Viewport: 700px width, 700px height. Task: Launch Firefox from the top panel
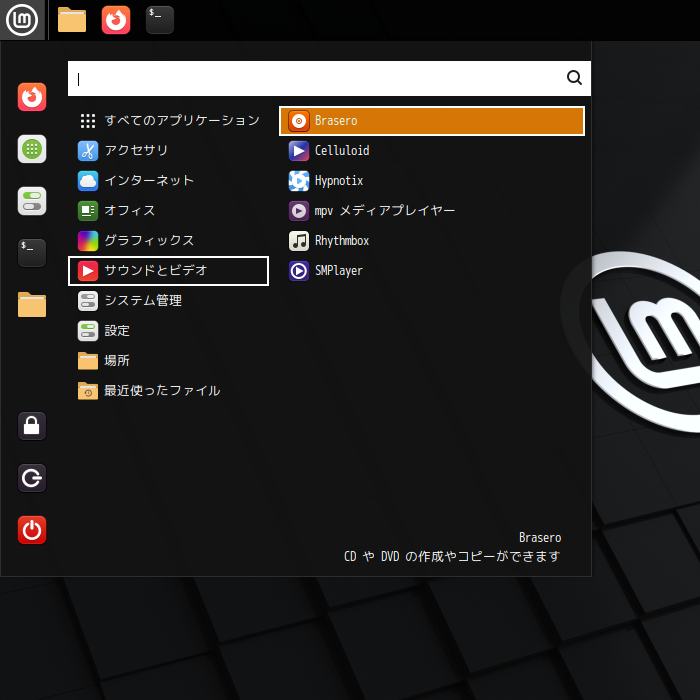click(x=116, y=20)
